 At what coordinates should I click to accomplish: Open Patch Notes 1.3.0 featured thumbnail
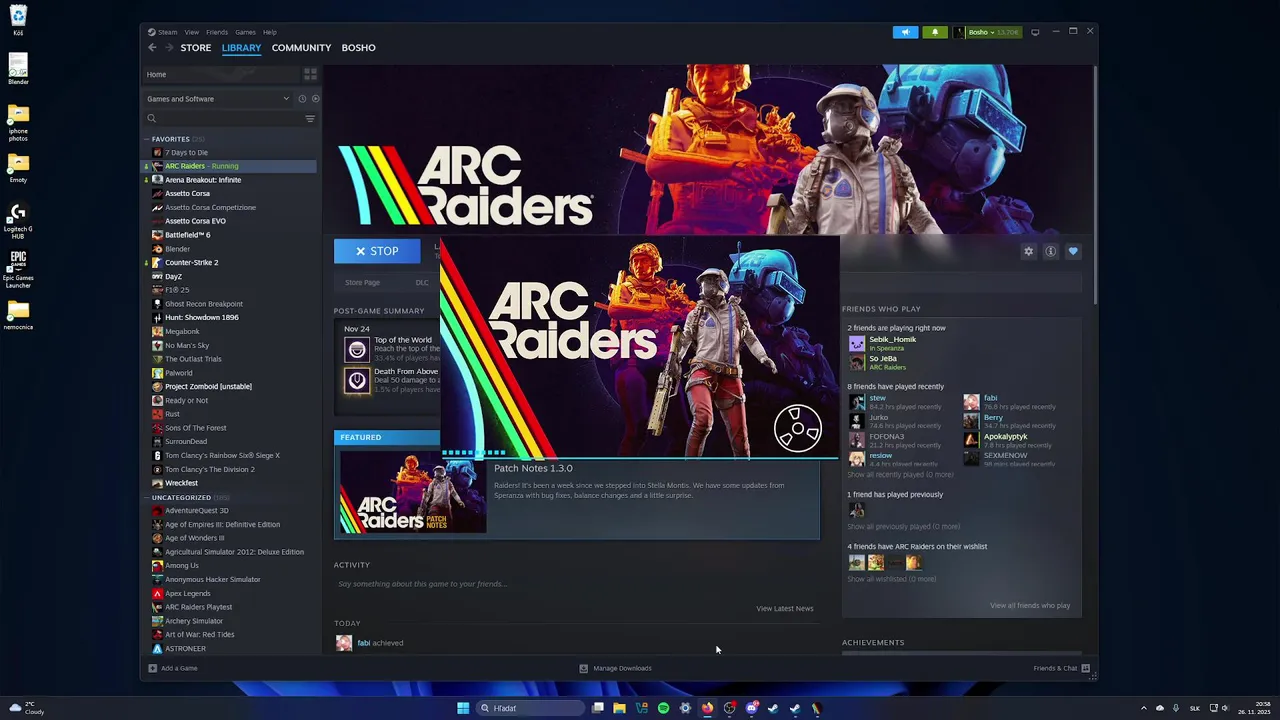(x=413, y=491)
